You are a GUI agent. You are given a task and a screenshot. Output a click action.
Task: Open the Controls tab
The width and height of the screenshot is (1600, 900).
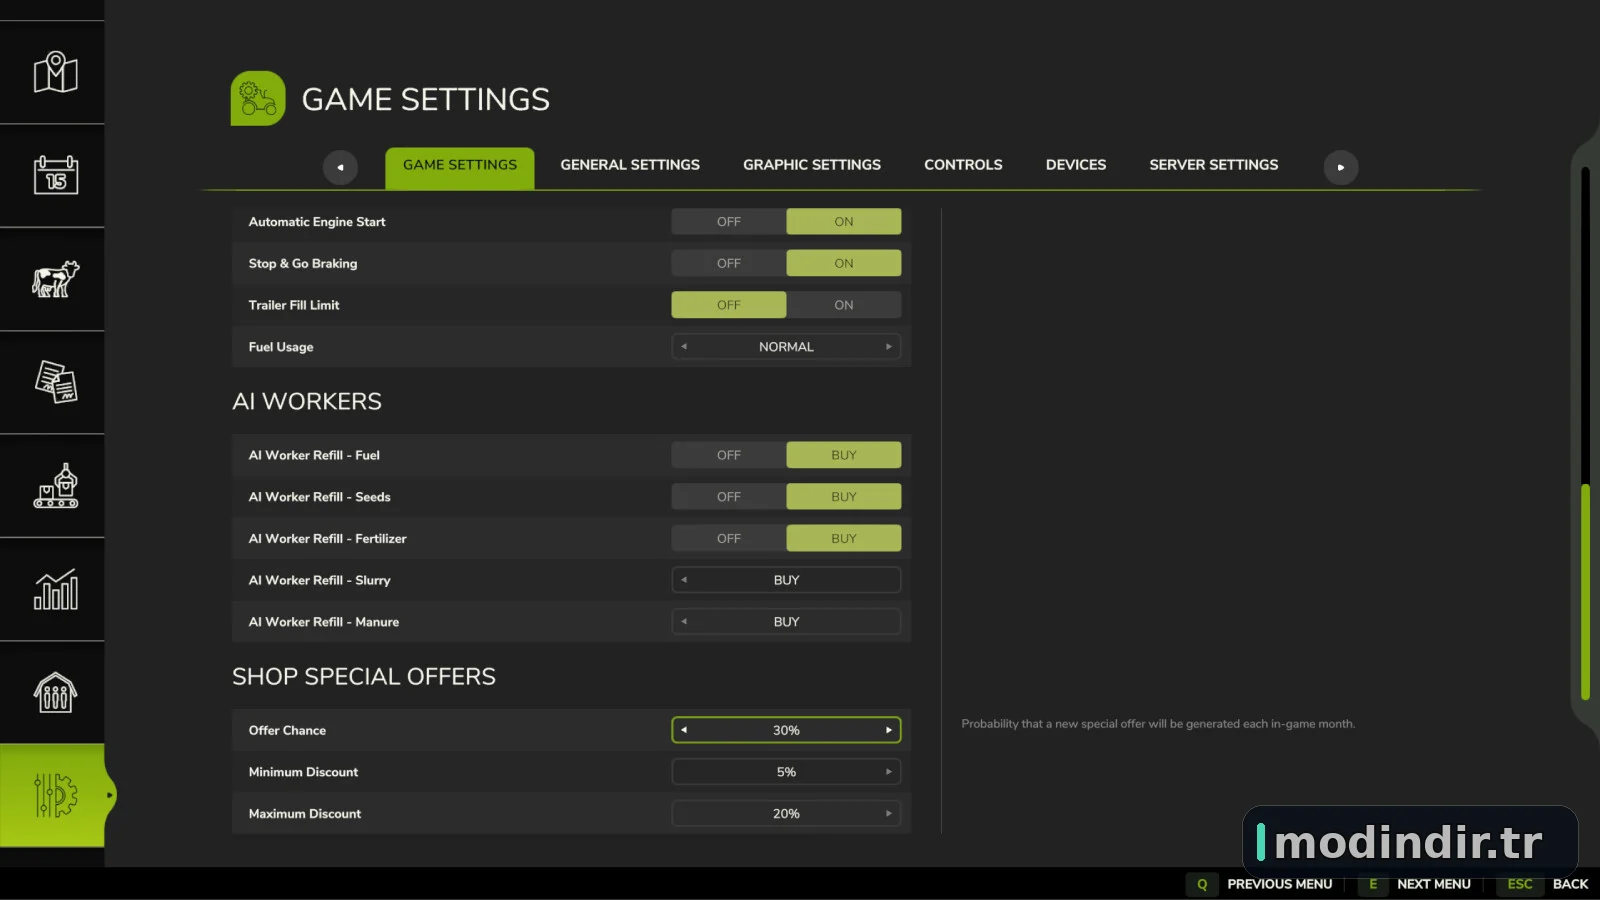coord(963,165)
